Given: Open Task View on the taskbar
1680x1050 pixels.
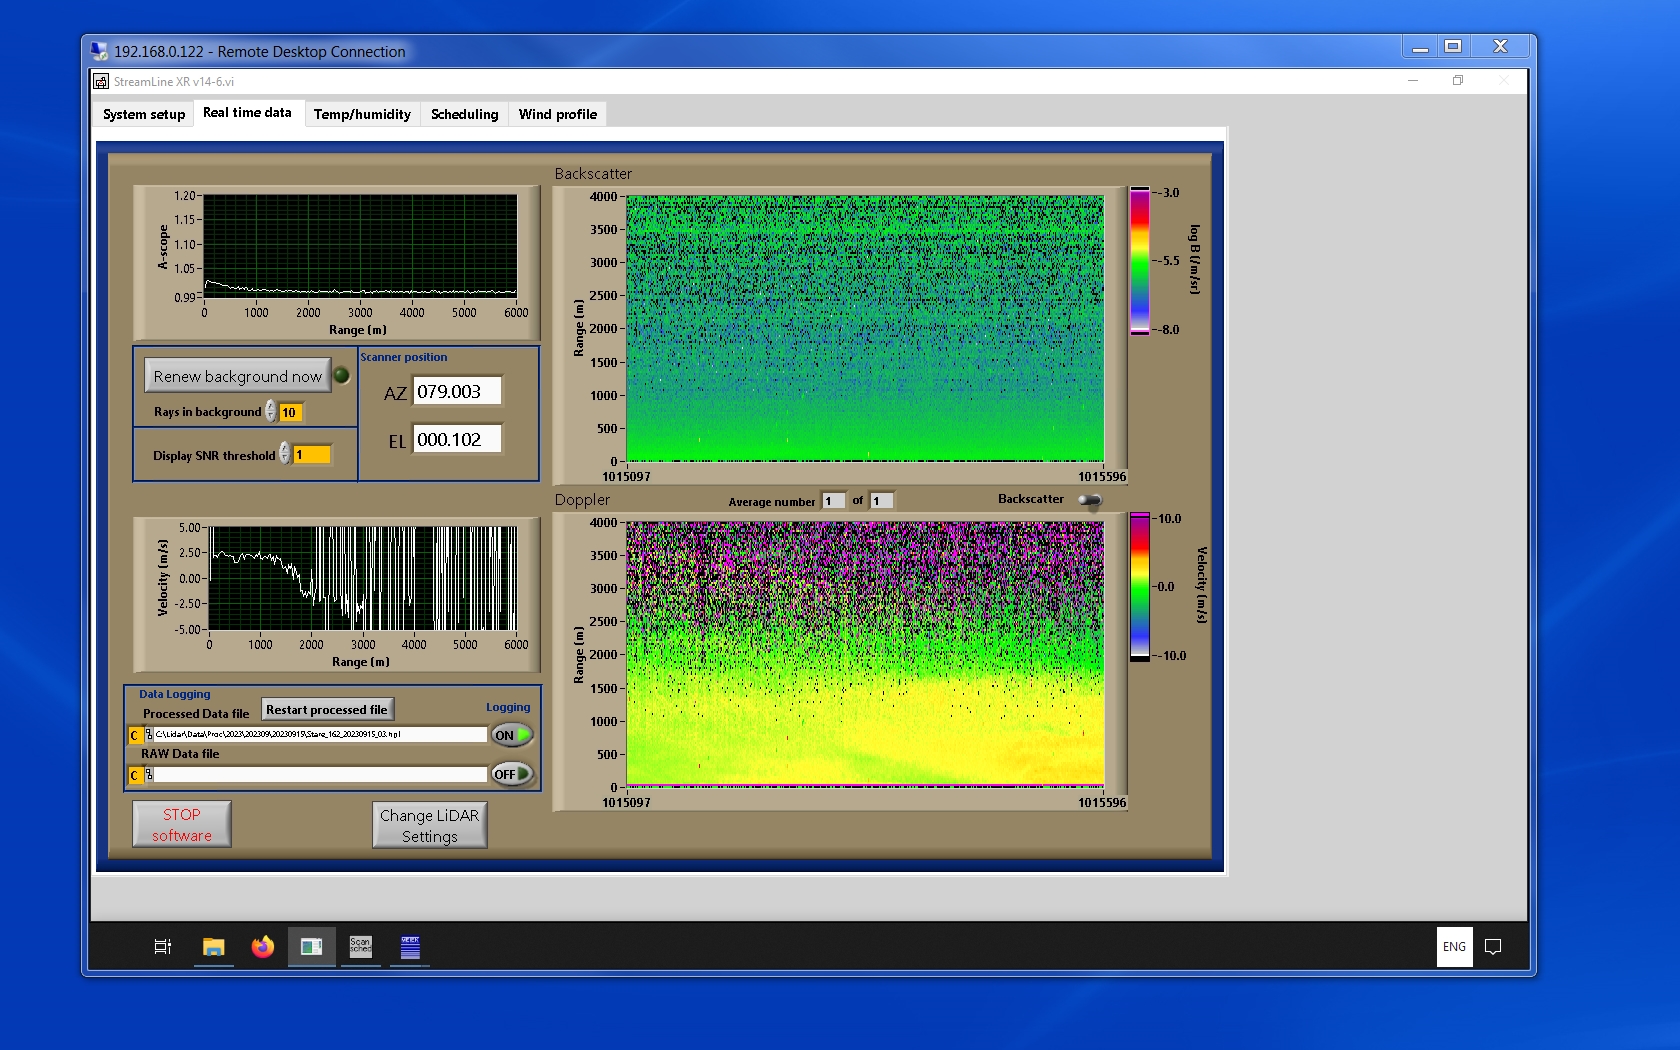Looking at the screenshot, I should [x=163, y=947].
